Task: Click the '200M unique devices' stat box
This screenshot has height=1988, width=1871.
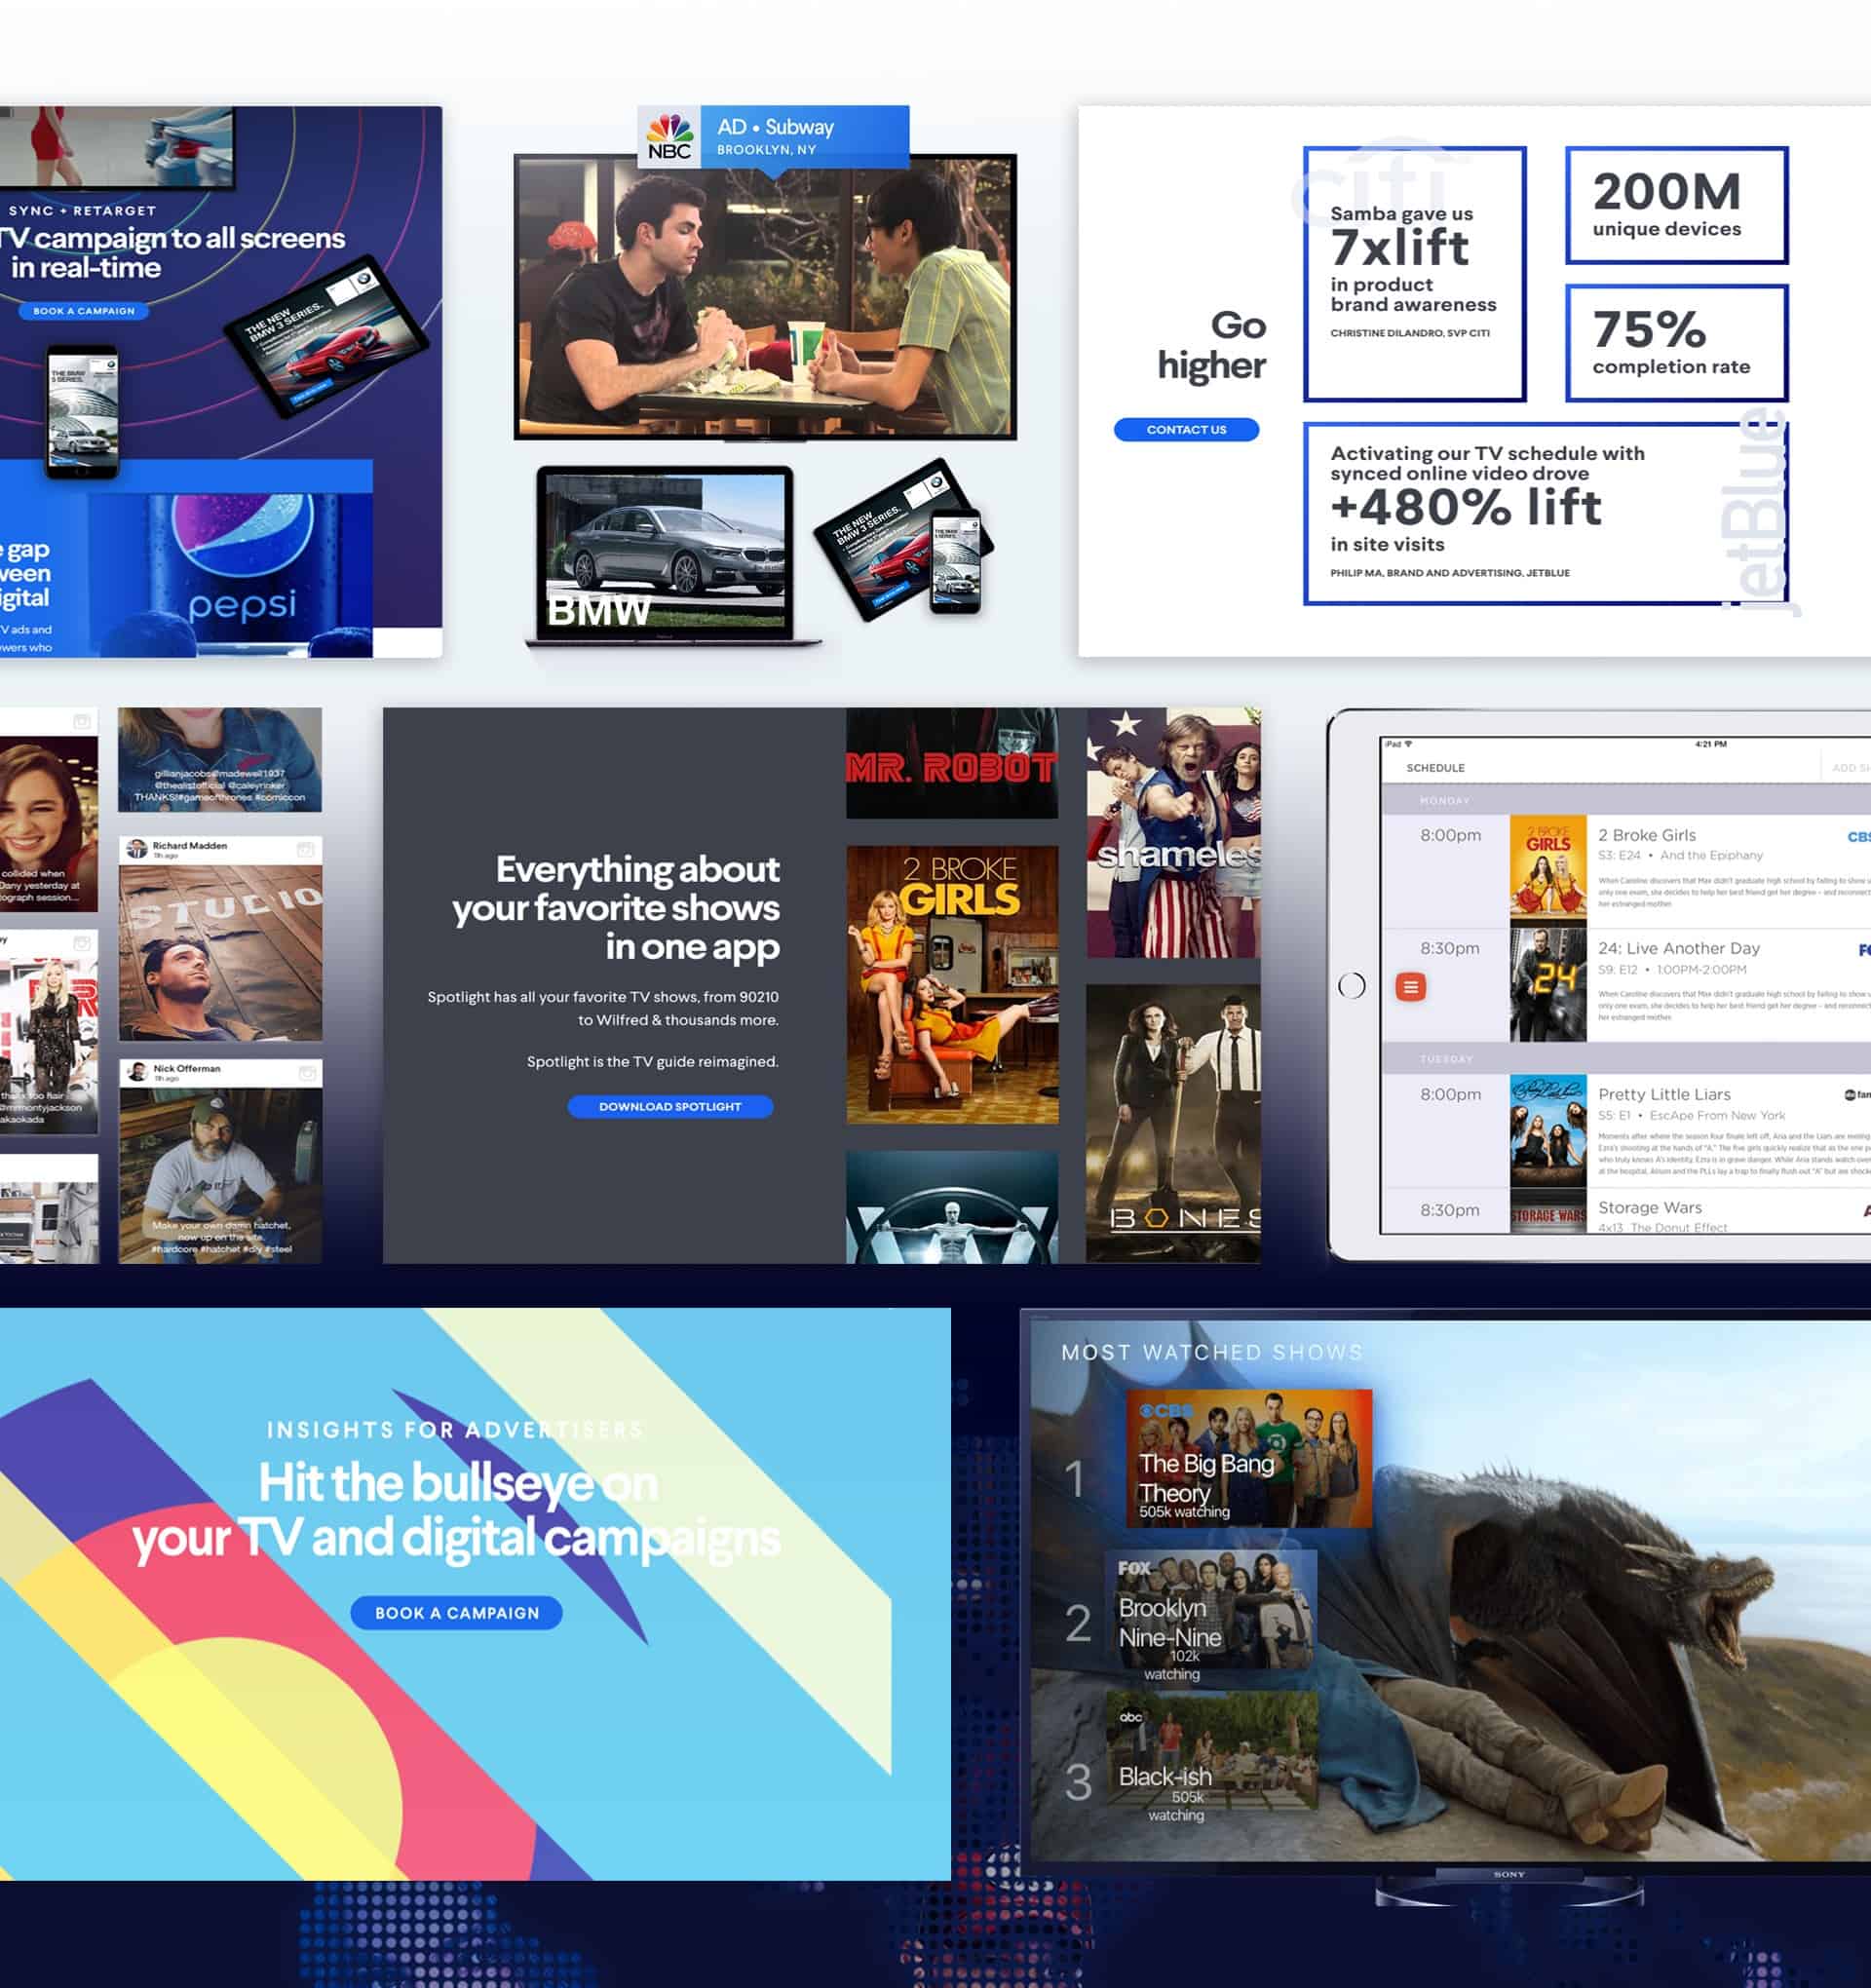Action: click(1677, 205)
